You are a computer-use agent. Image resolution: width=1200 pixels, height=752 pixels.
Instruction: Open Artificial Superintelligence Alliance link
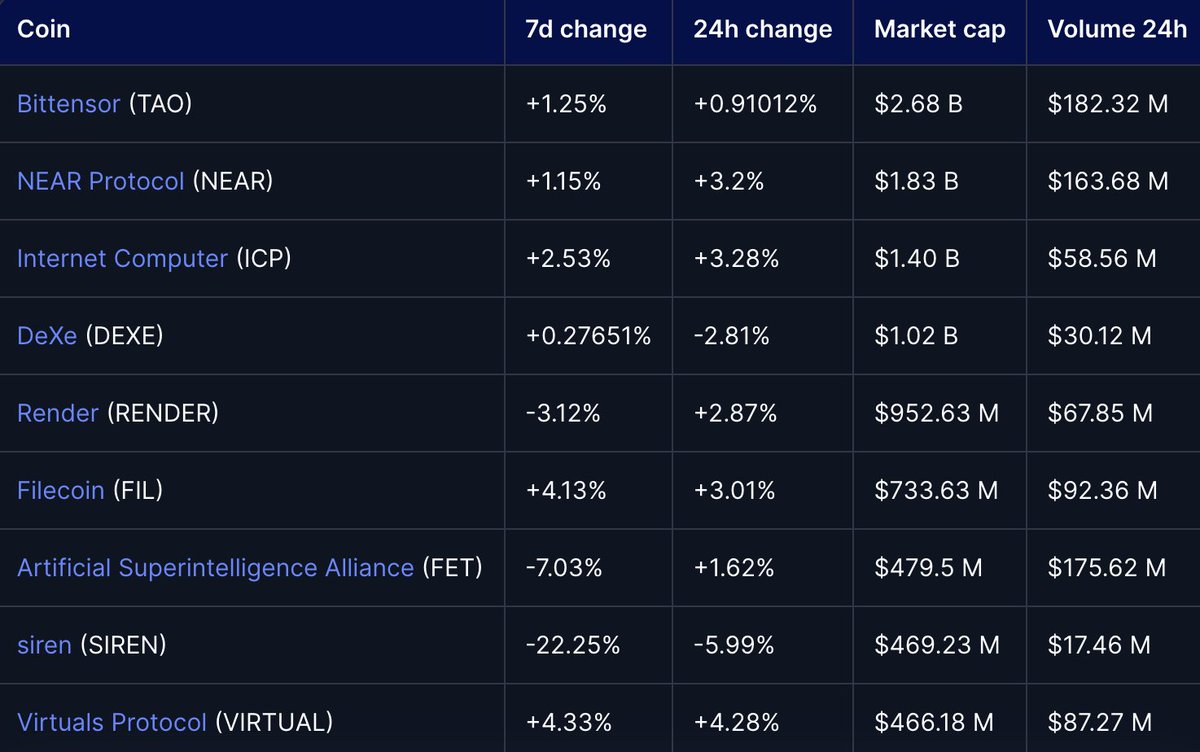pyautogui.click(x=215, y=567)
